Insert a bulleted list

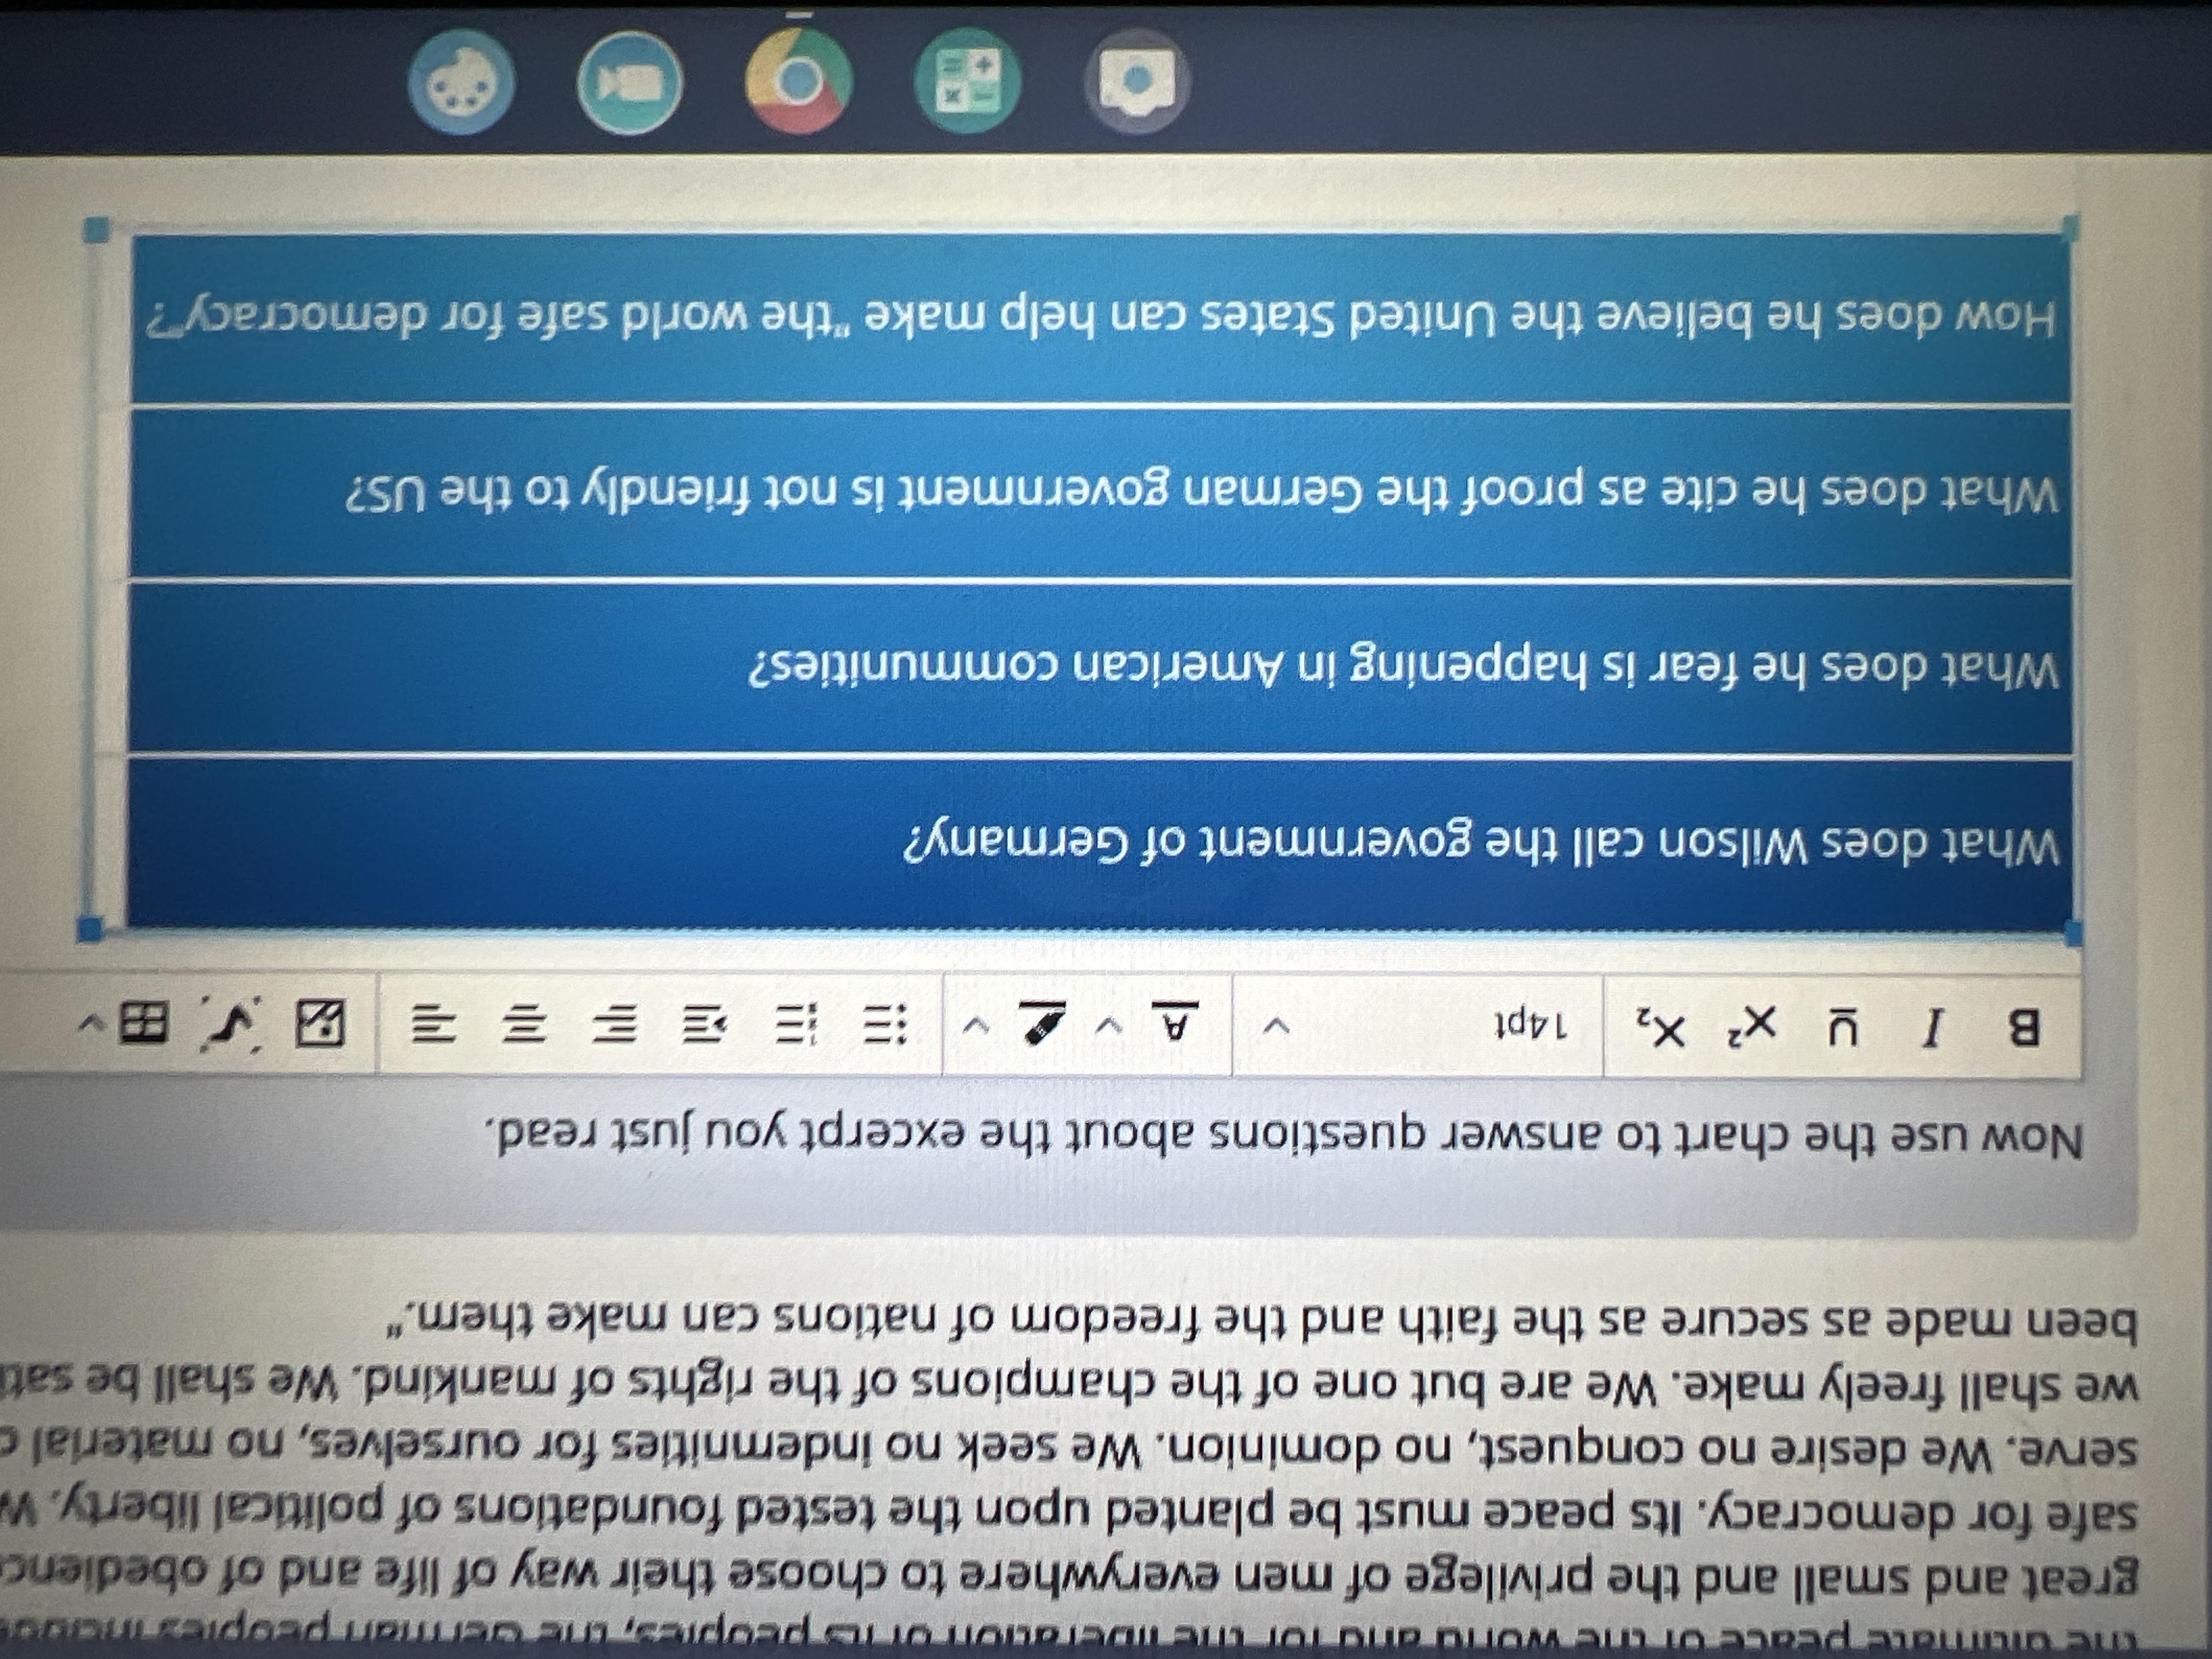click(x=884, y=1024)
